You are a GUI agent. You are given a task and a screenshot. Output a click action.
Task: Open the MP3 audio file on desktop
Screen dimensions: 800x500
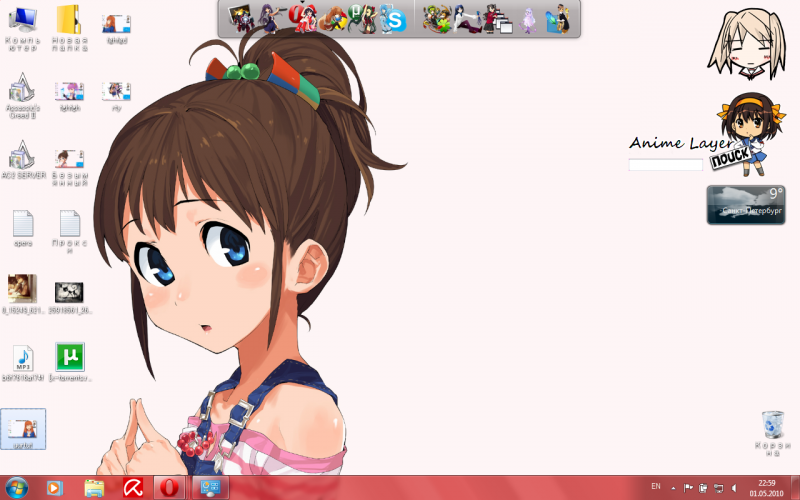coord(23,363)
